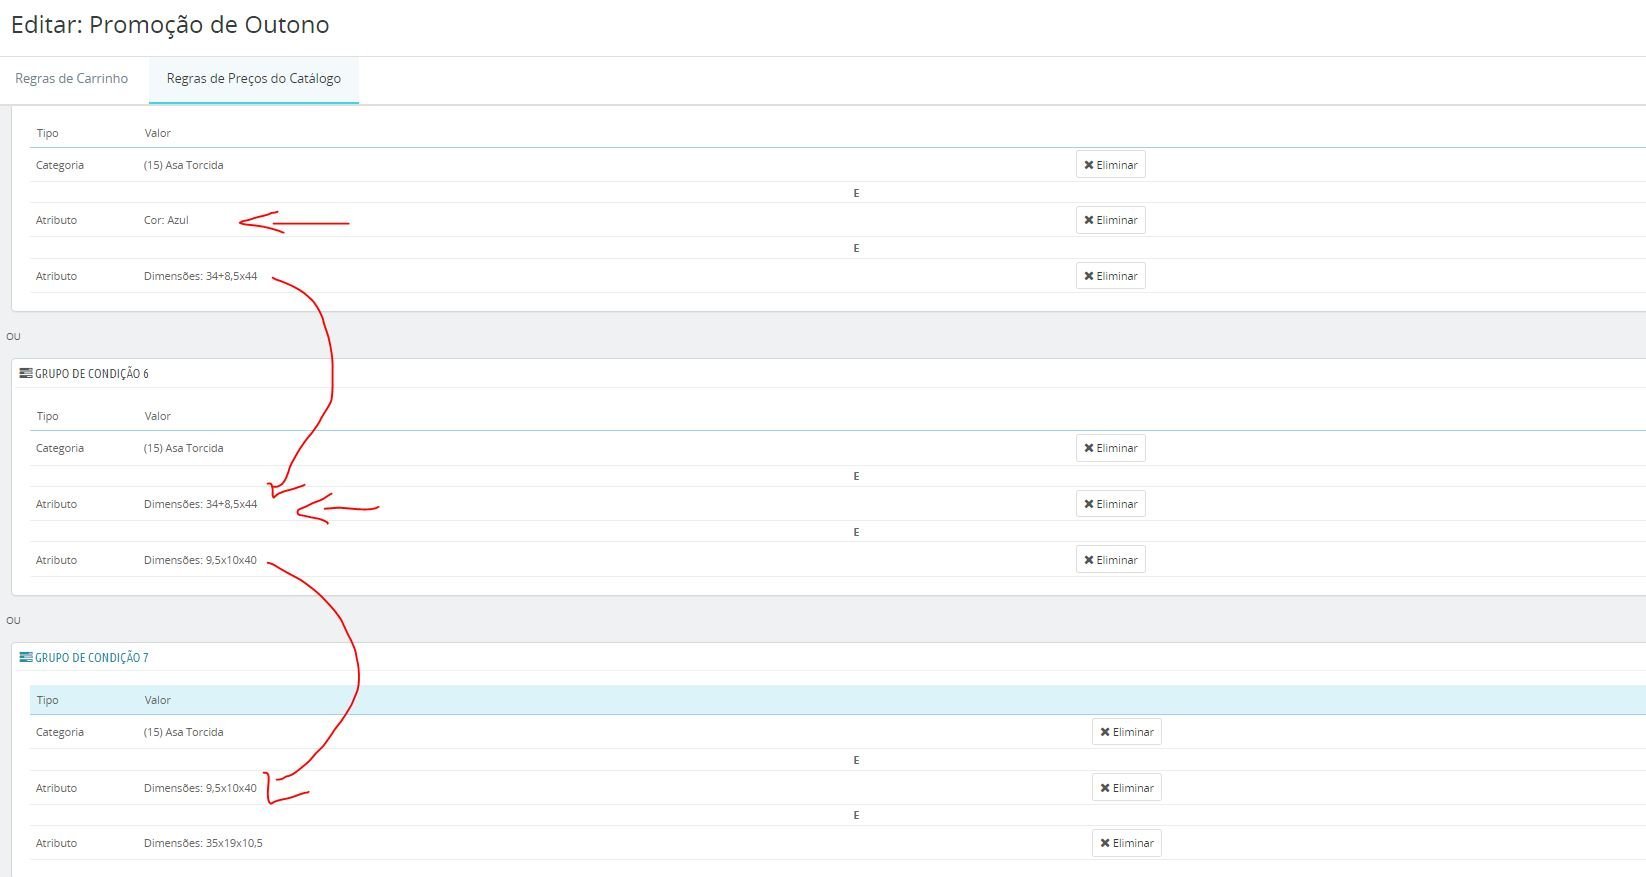Click Dimensões: 34+8,5x44 value in group 6
The height and width of the screenshot is (877, 1646).
point(200,504)
